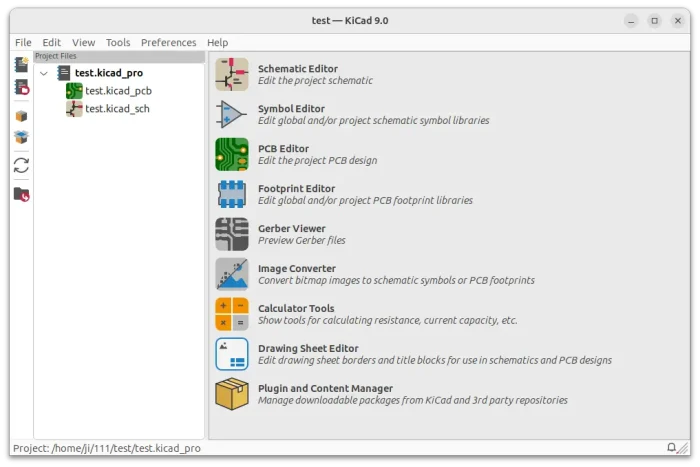
Task: Click the test.kicad_pro project file icon
Action: point(63,73)
